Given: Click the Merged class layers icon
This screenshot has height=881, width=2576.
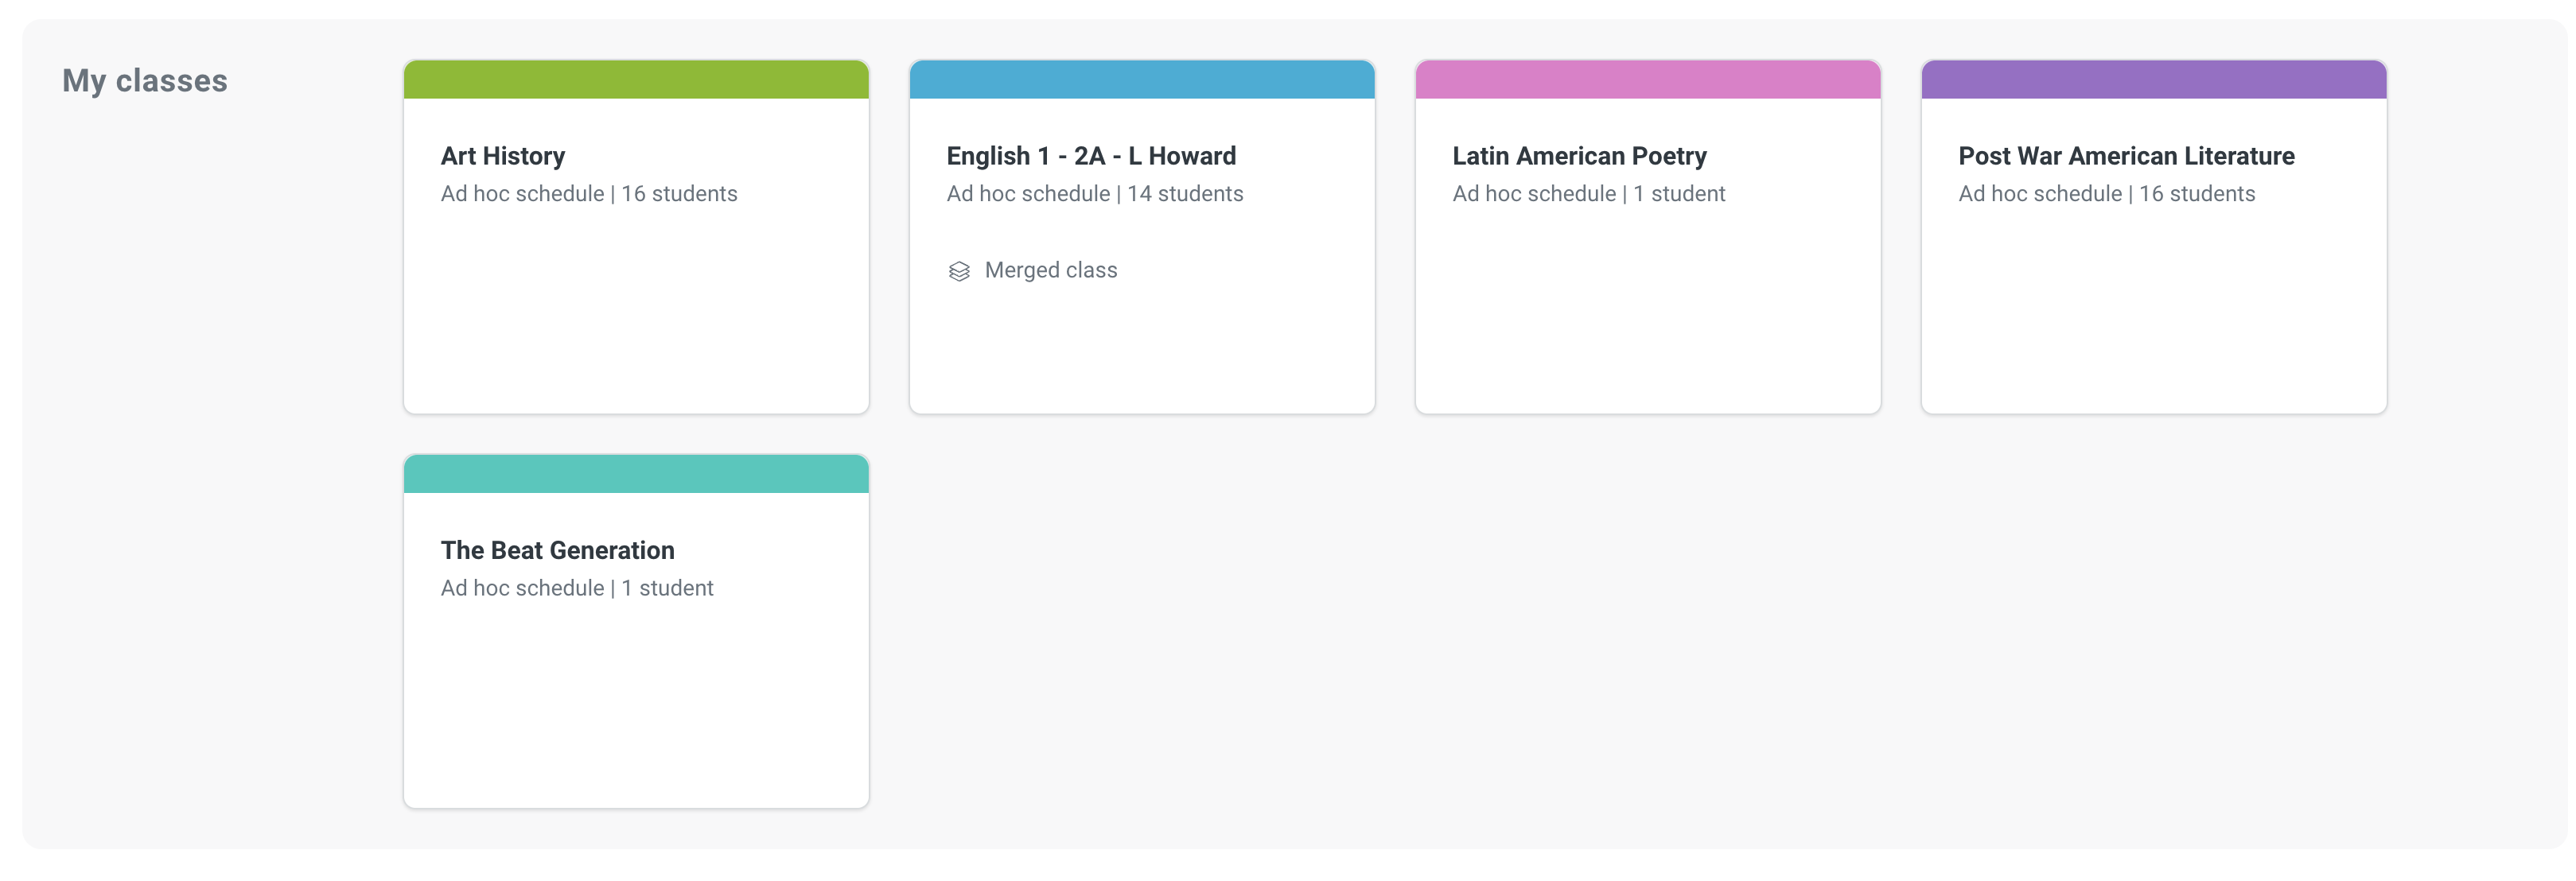Looking at the screenshot, I should 960,270.
